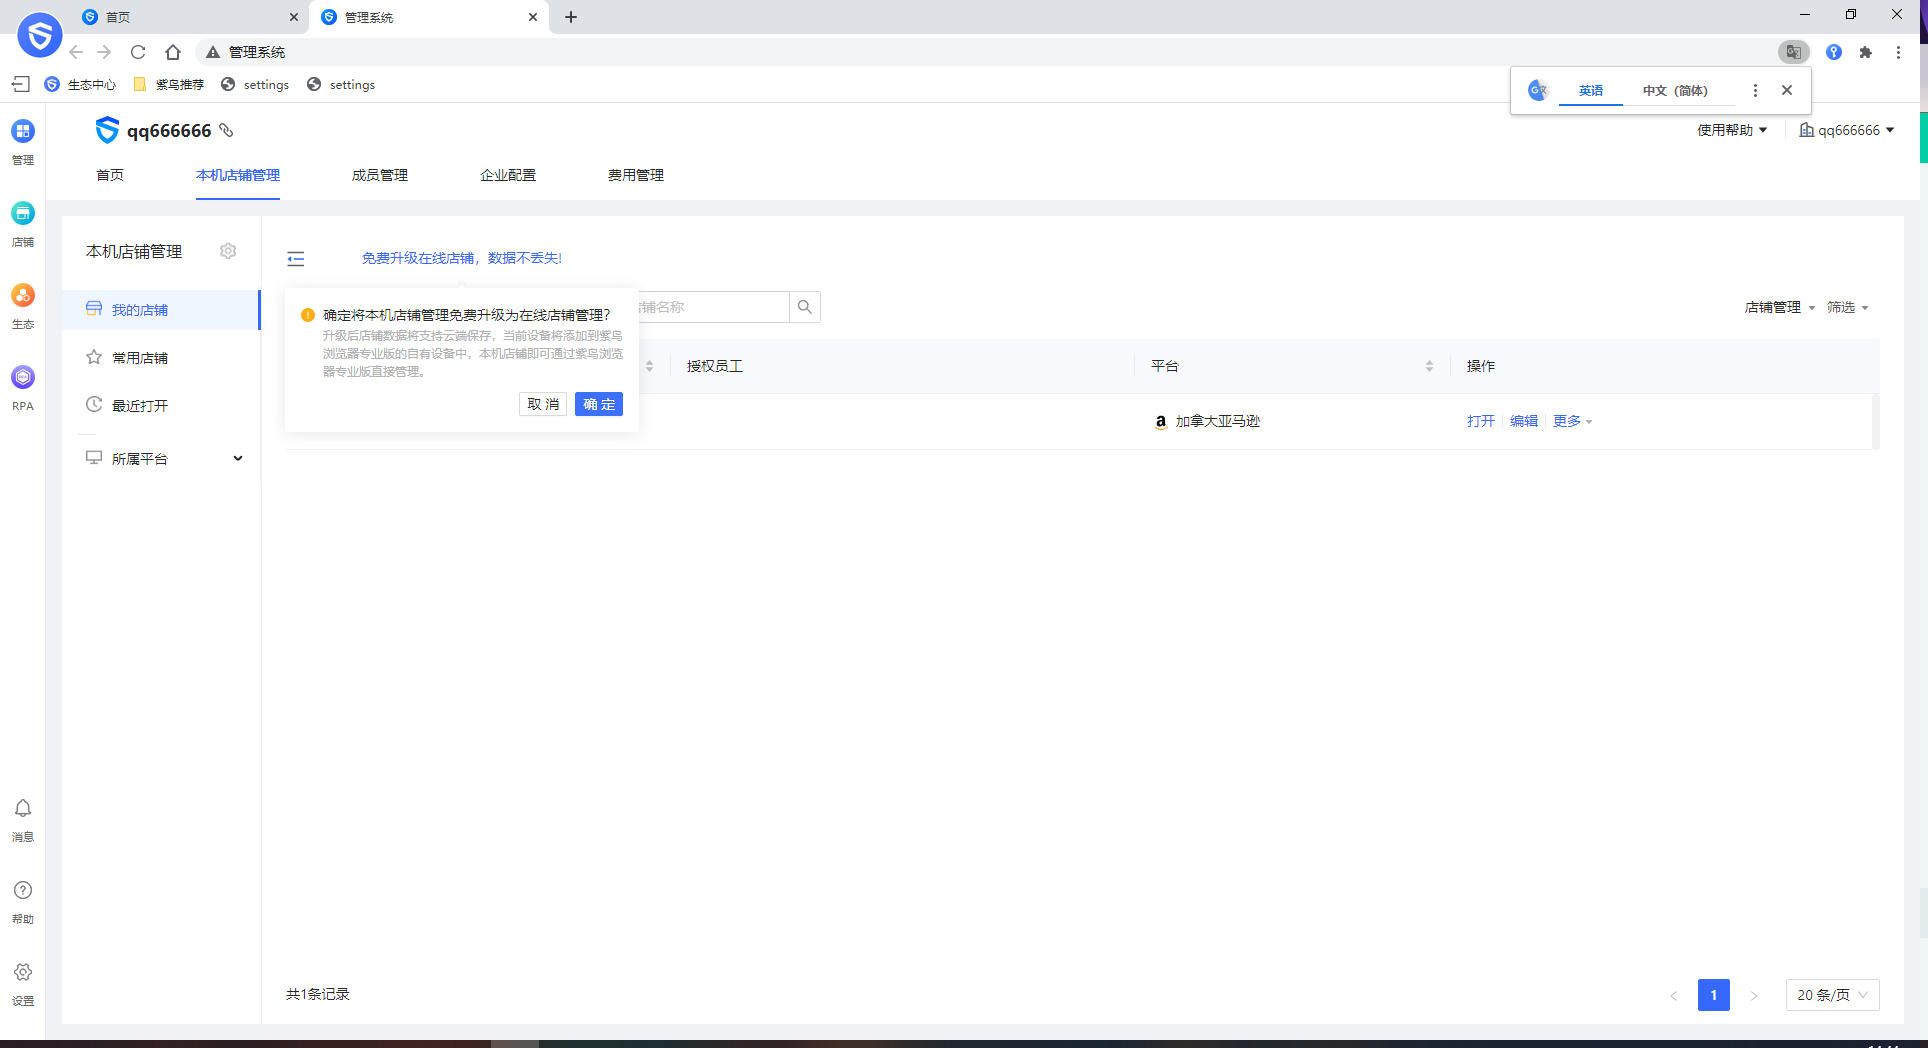
Task: Switch to the 企业配置 tab
Action: [508, 175]
